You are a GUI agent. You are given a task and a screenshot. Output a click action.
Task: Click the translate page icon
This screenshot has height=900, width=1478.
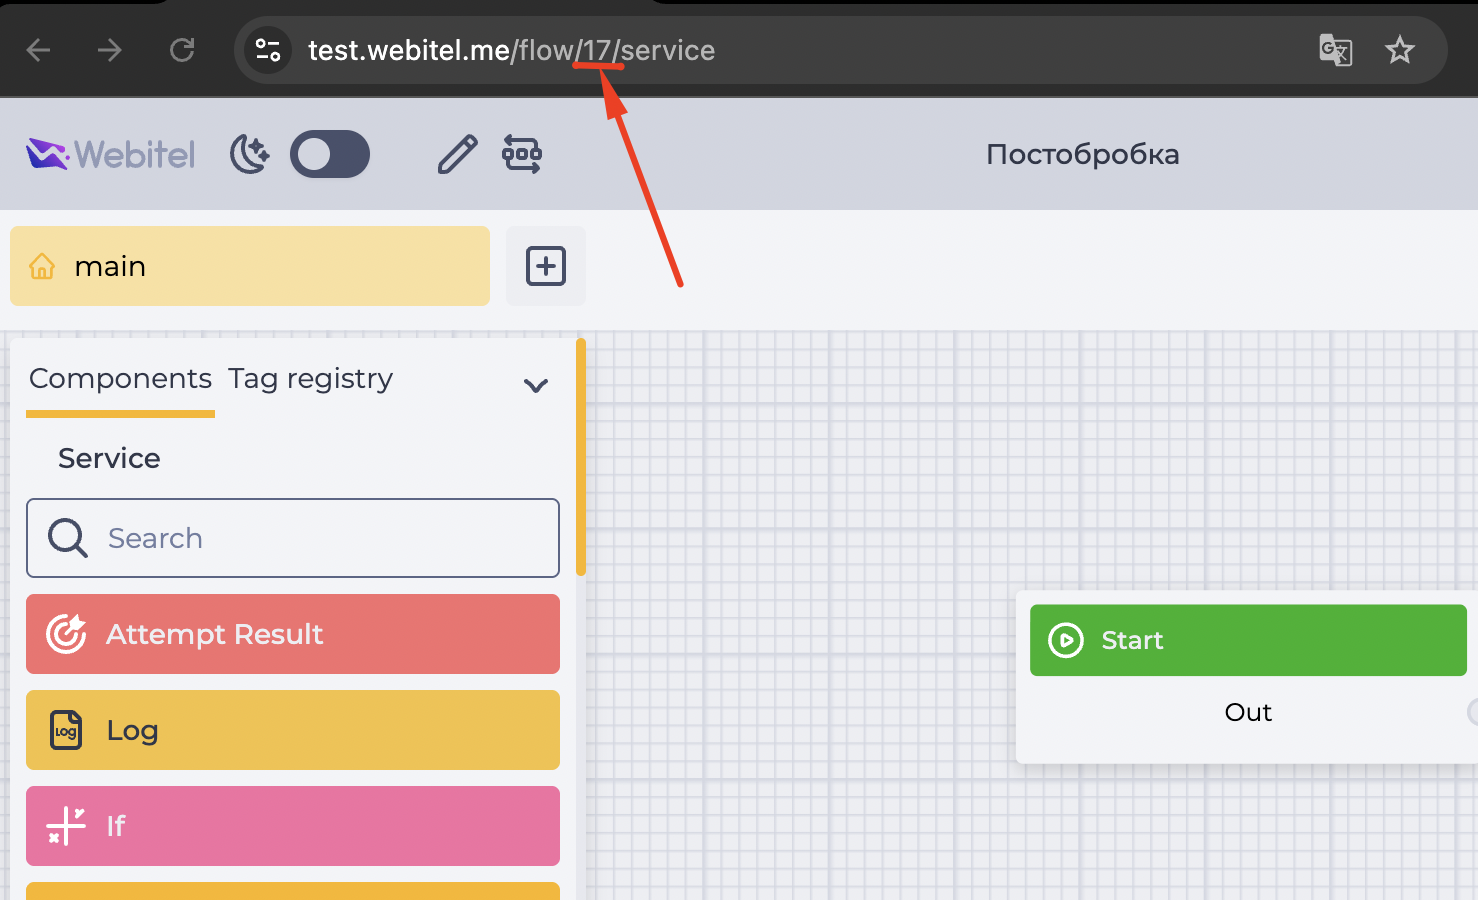click(x=1336, y=50)
